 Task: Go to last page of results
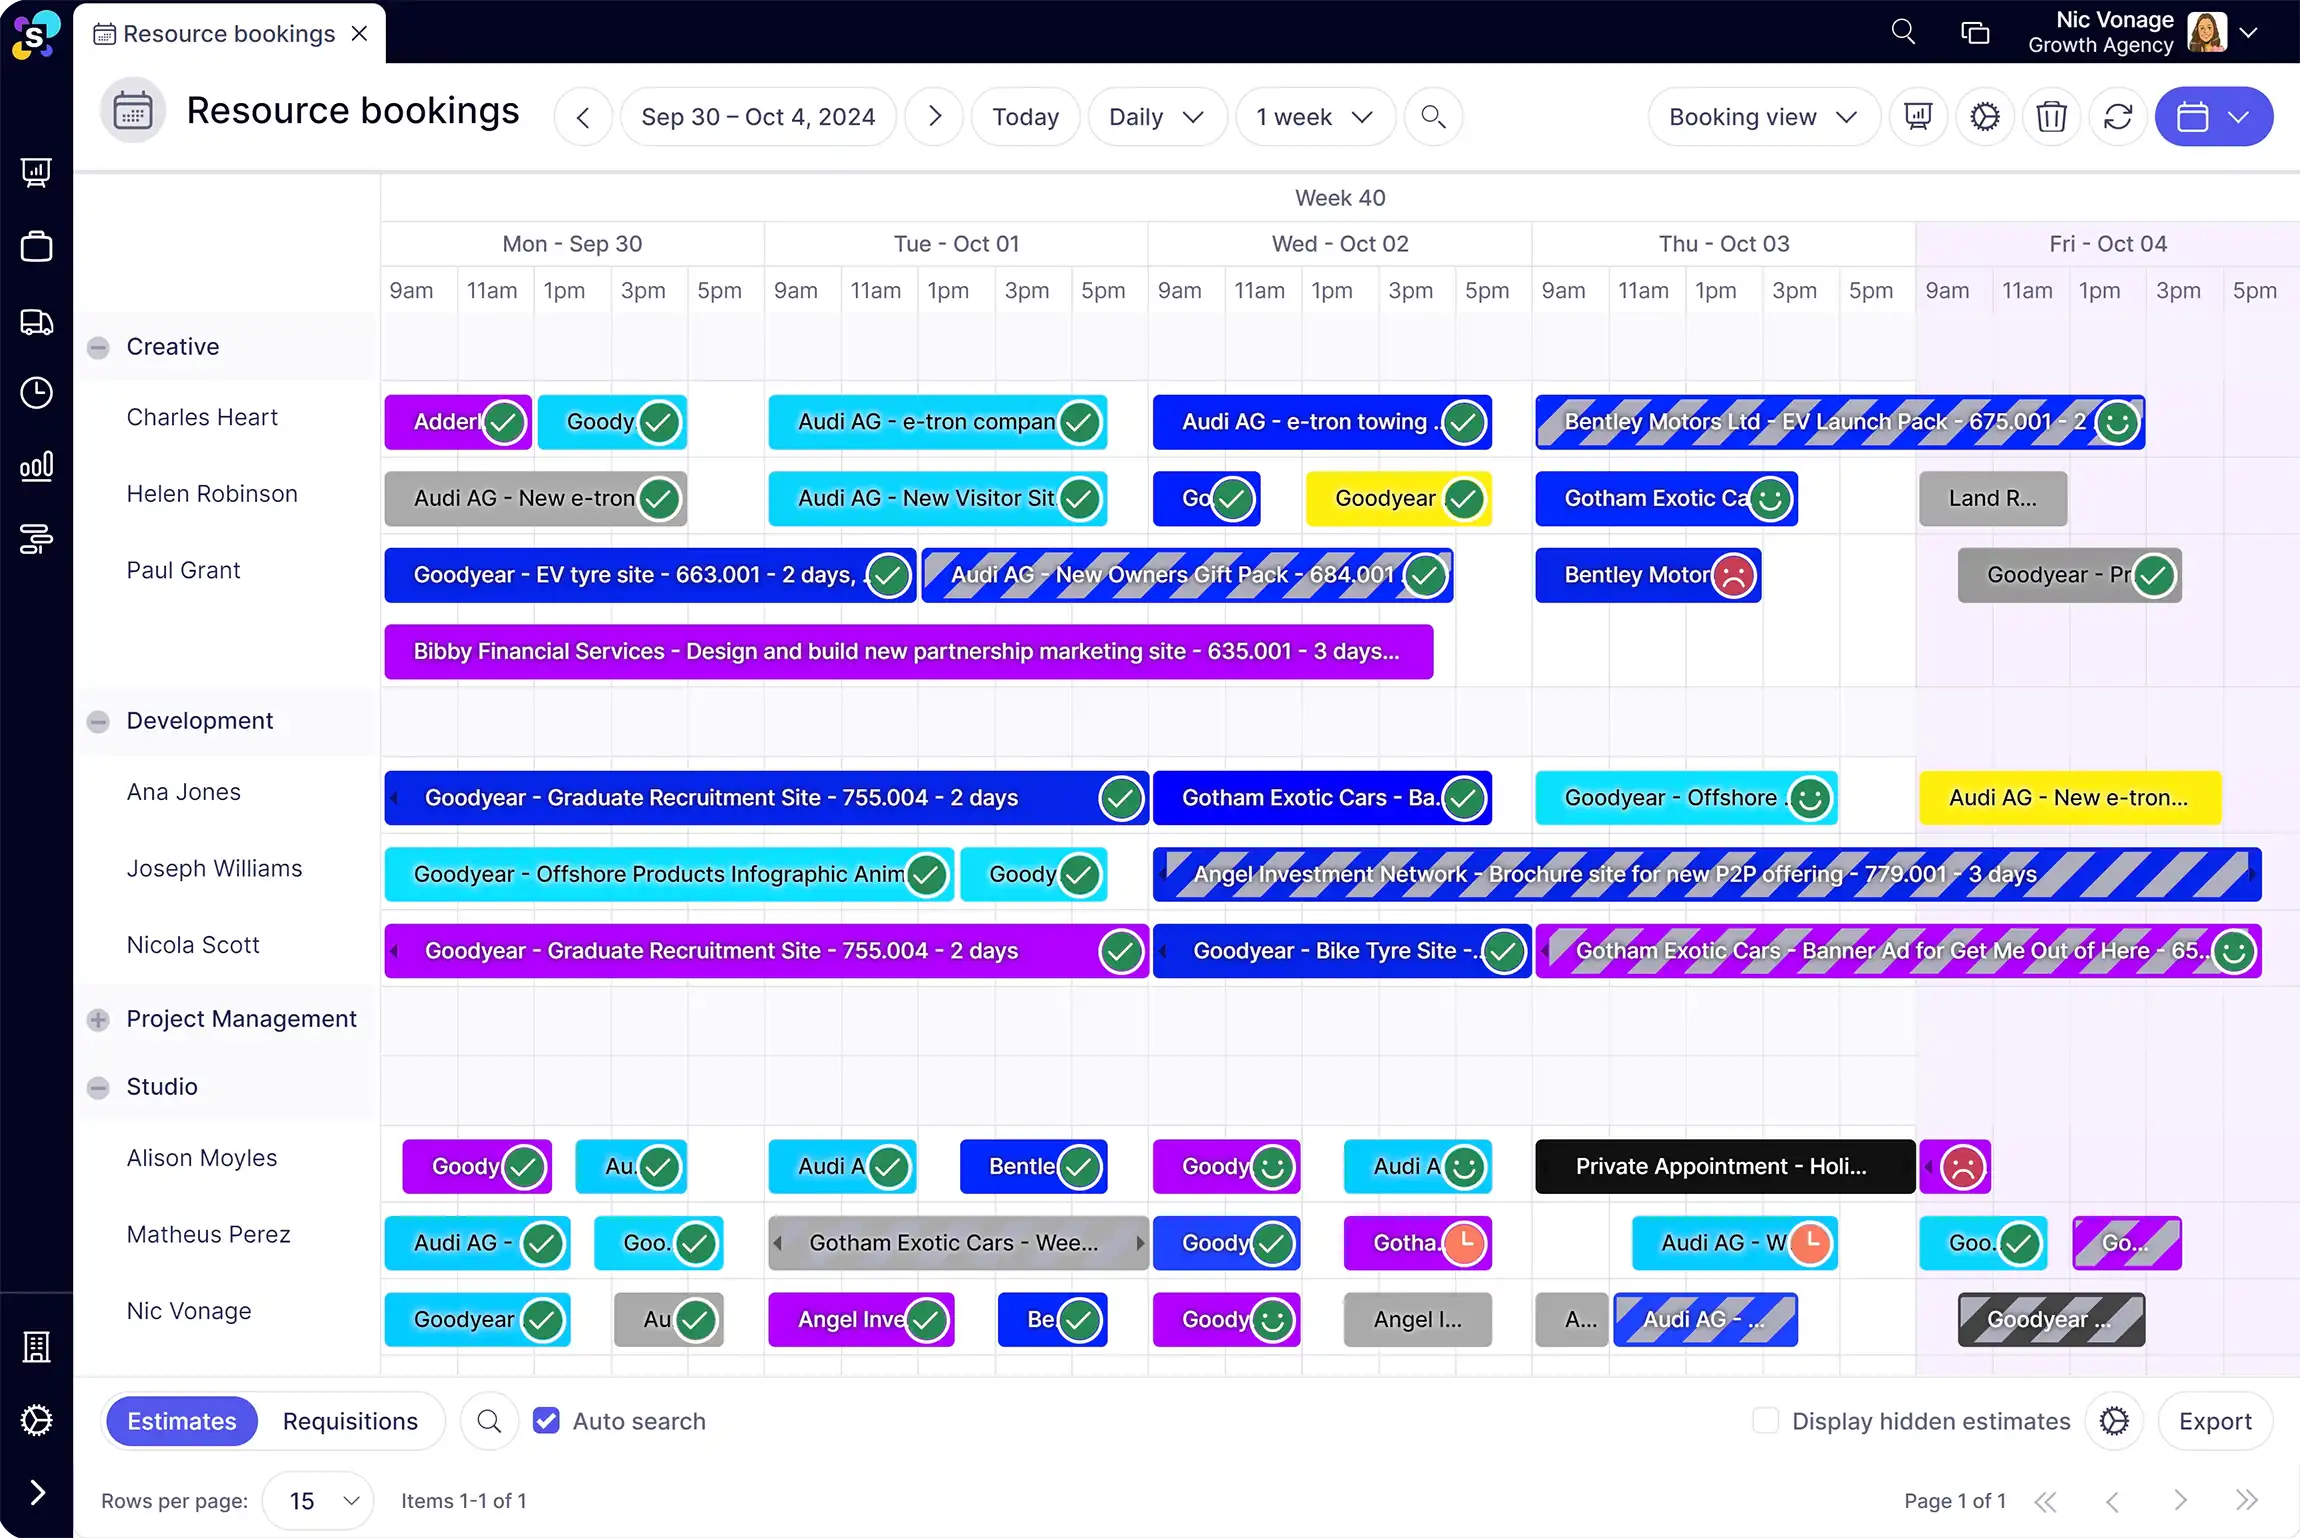(2247, 1501)
